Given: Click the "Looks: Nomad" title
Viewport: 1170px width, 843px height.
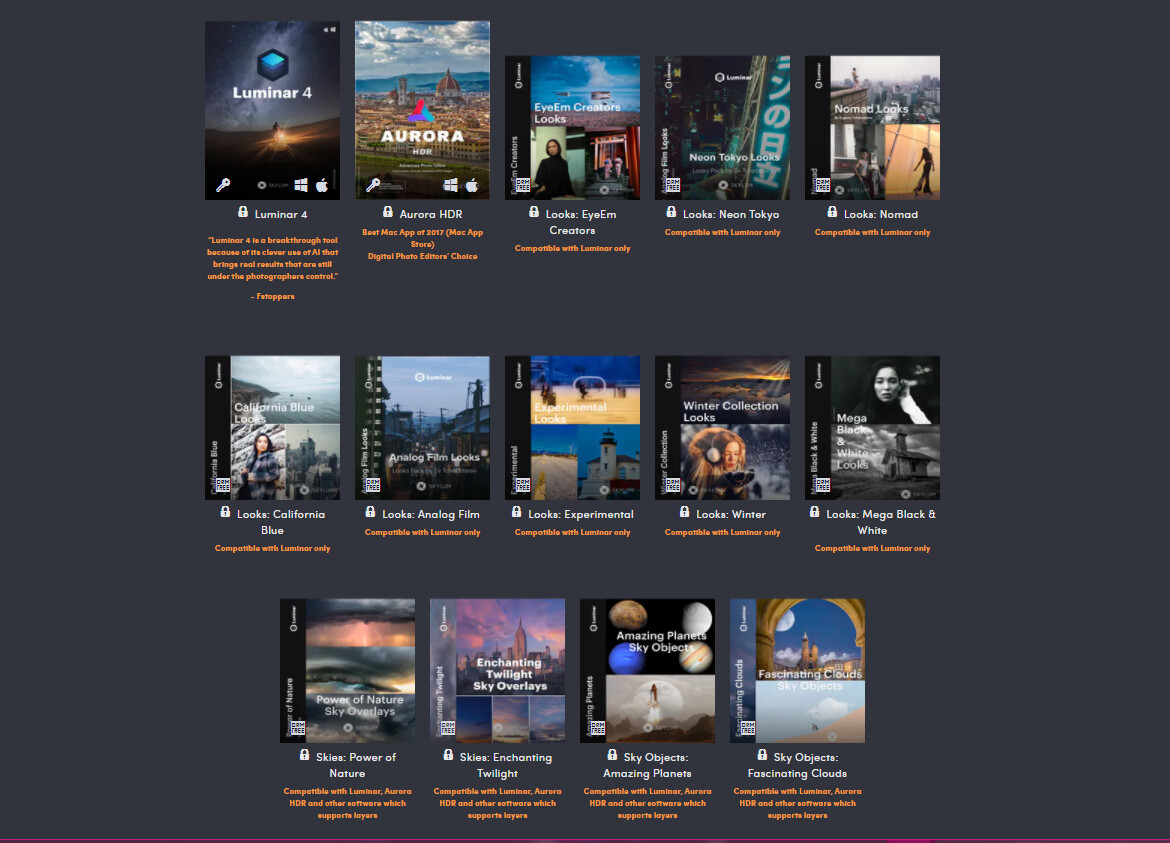Looking at the screenshot, I should 880,215.
